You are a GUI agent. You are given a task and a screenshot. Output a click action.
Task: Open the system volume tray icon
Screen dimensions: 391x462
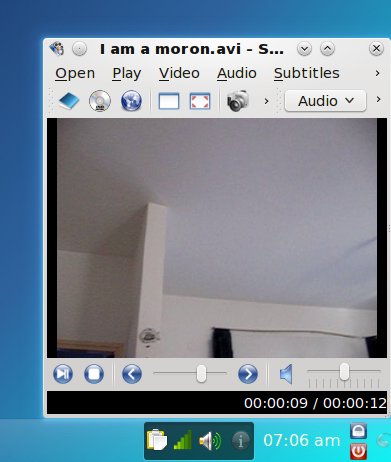210,441
